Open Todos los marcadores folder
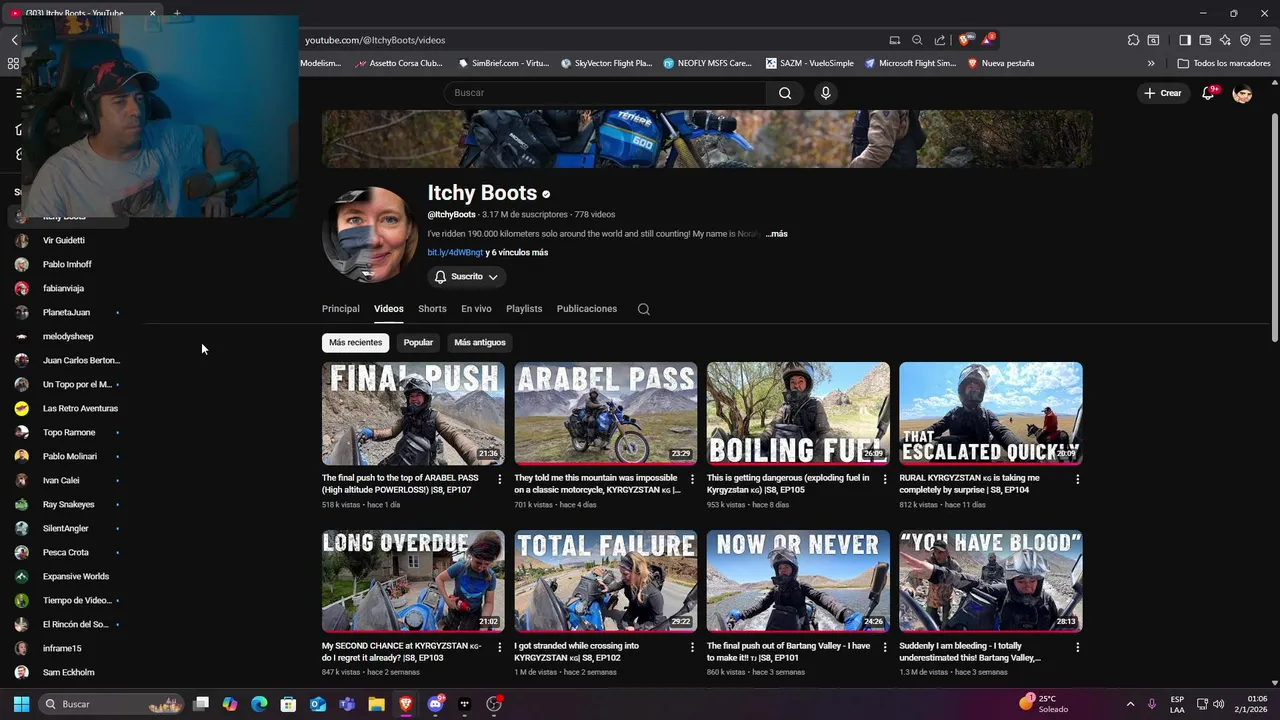Screen dimensions: 1280x720 (1224, 63)
